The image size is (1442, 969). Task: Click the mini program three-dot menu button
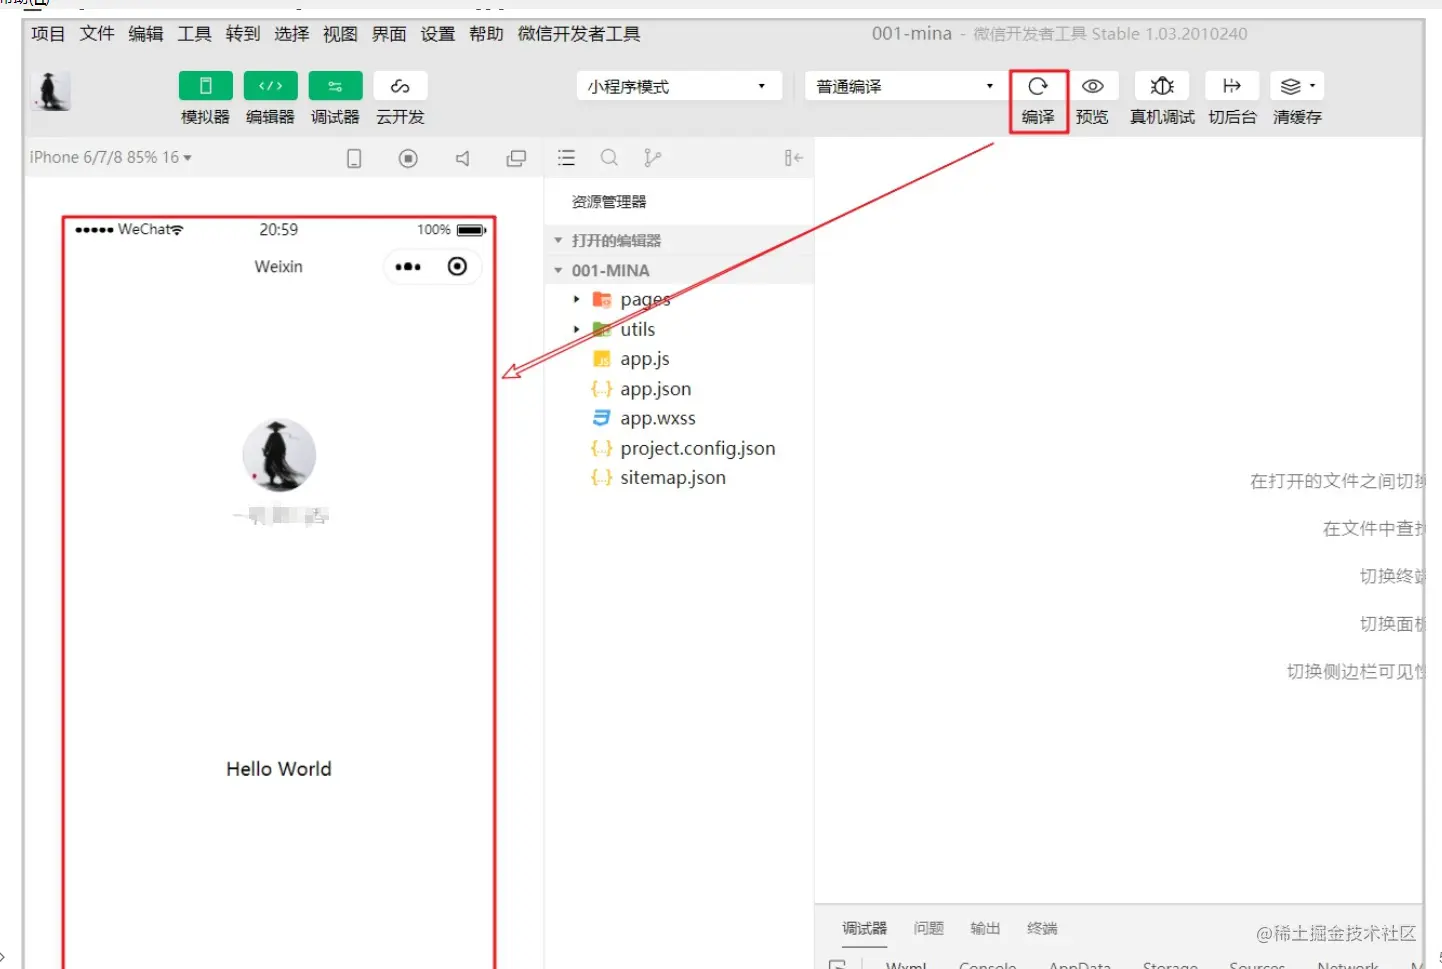click(408, 267)
